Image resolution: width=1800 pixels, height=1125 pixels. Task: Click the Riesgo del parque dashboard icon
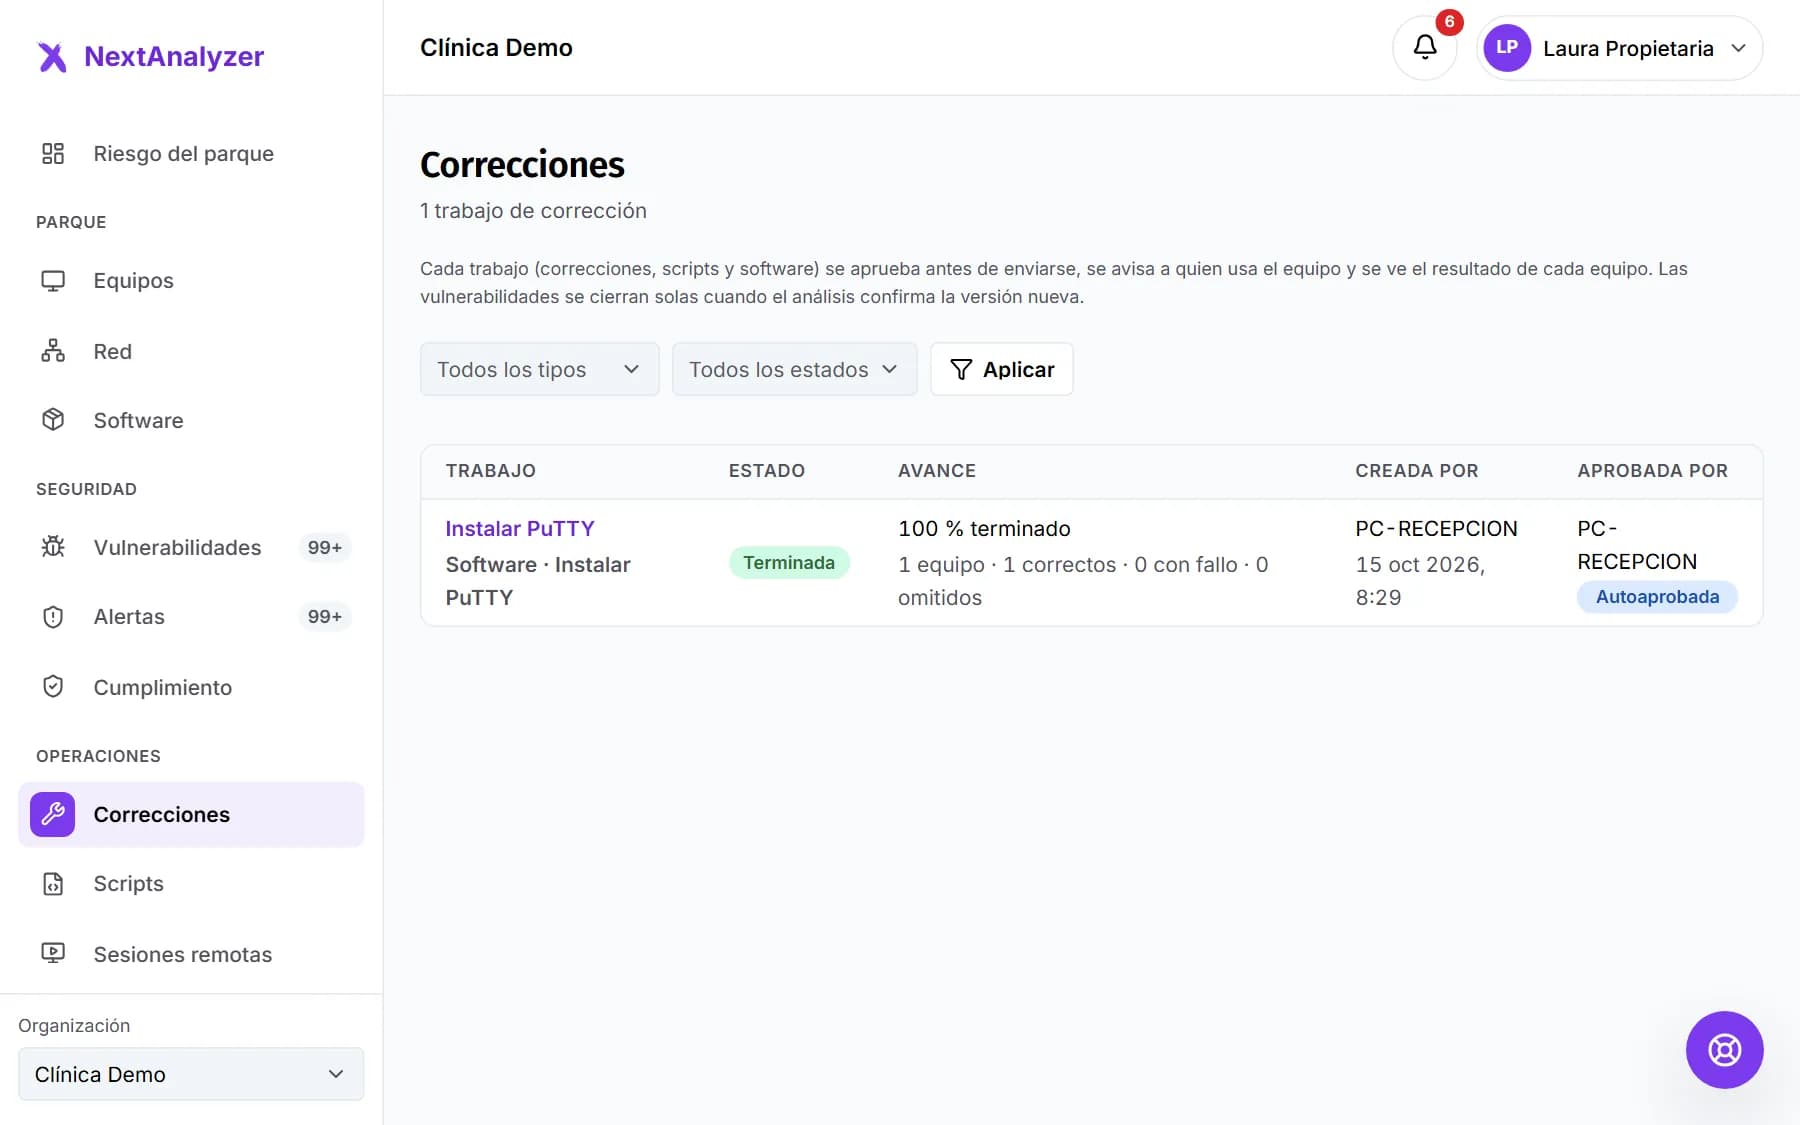pyautogui.click(x=53, y=153)
